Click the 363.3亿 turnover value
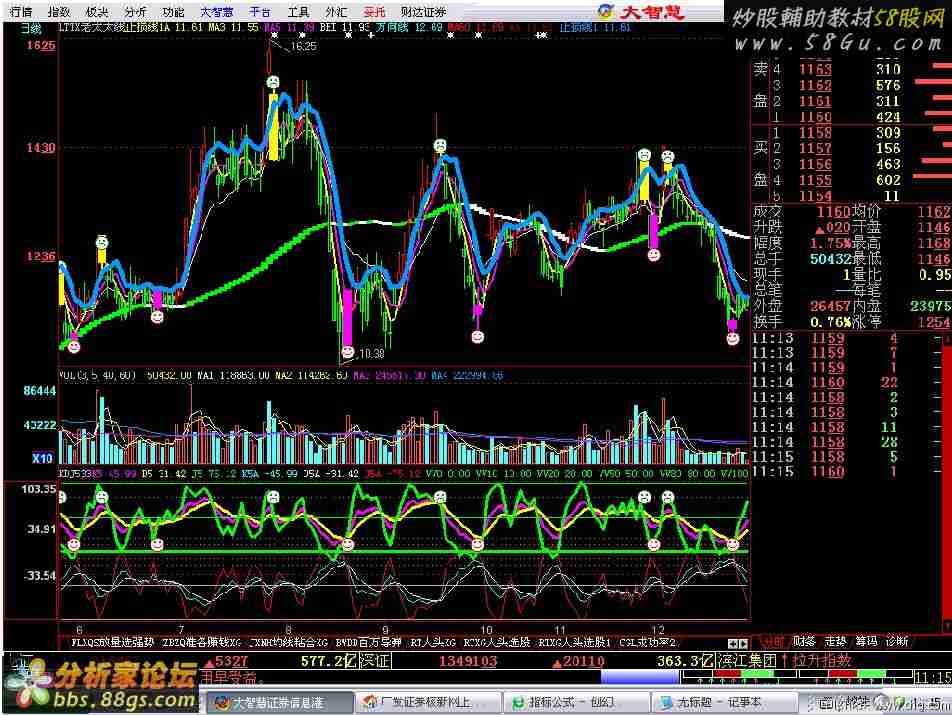This screenshot has height=715, width=952. click(x=685, y=660)
